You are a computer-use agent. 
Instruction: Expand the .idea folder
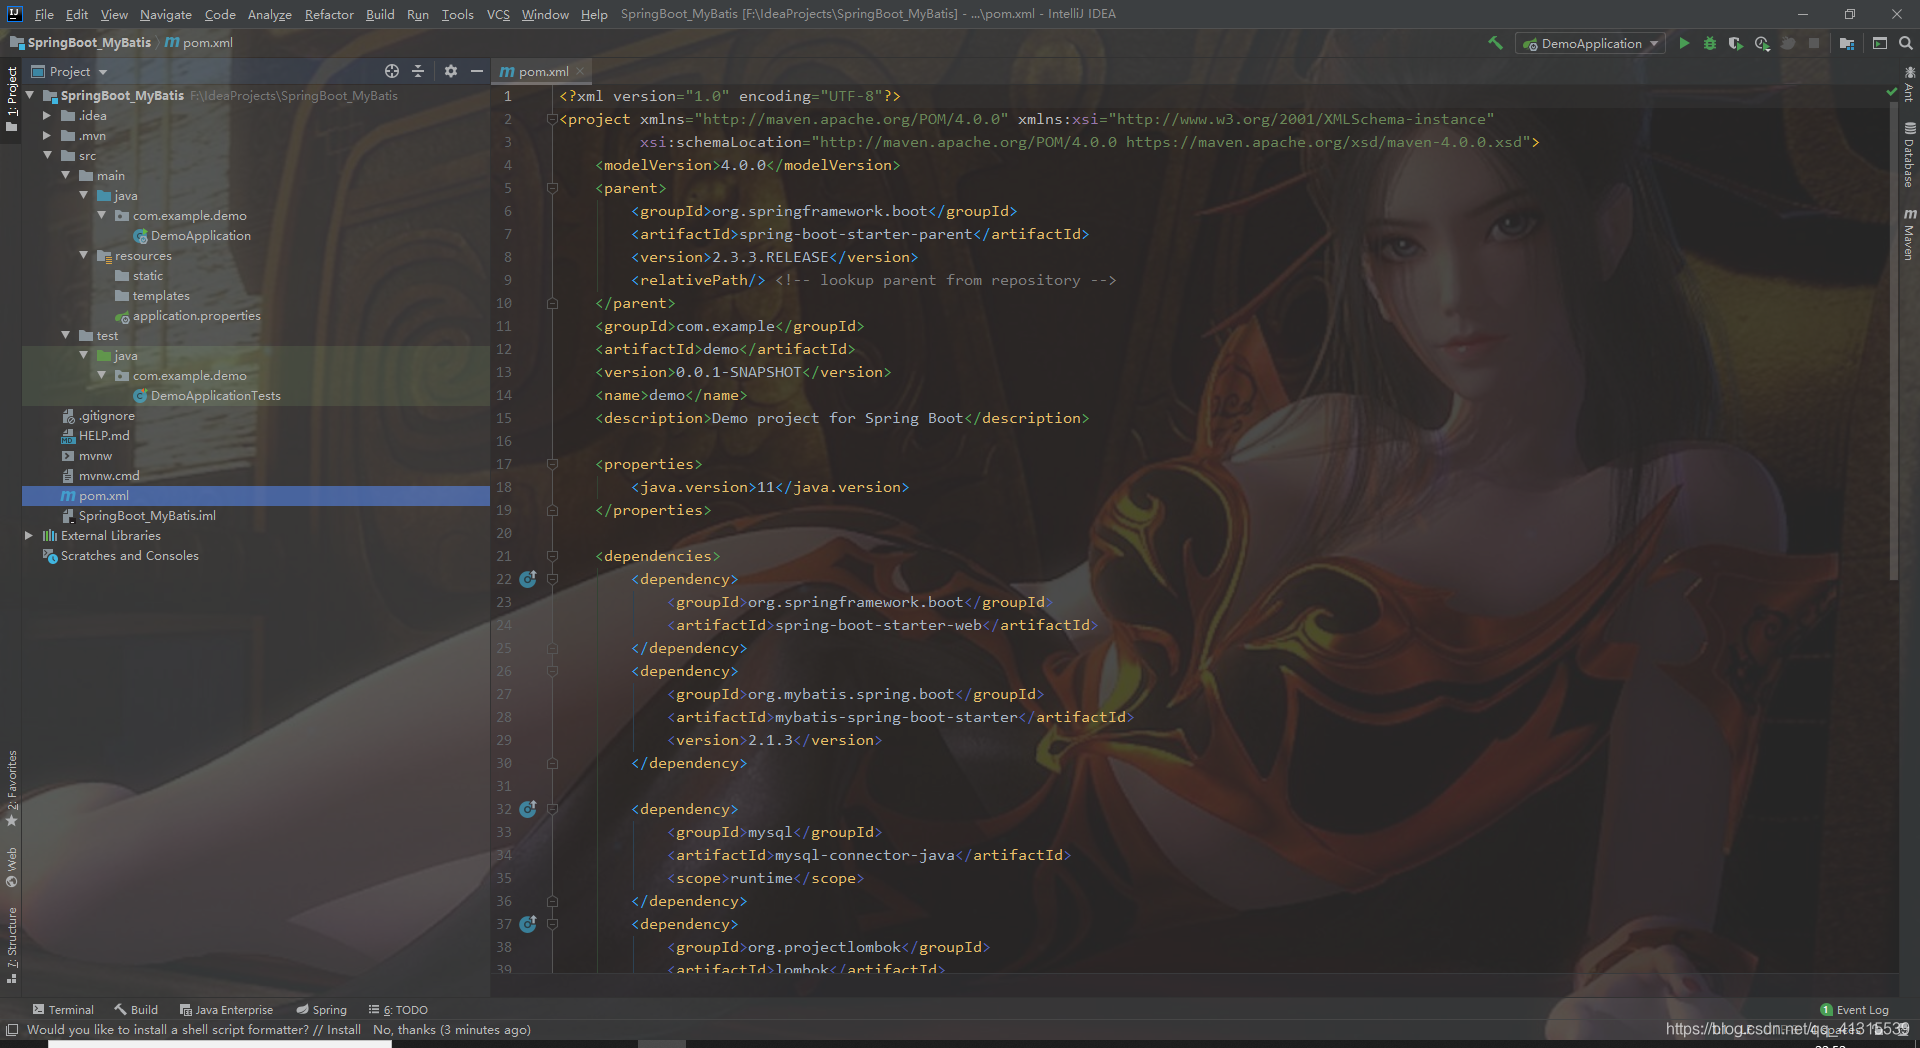(x=47, y=115)
